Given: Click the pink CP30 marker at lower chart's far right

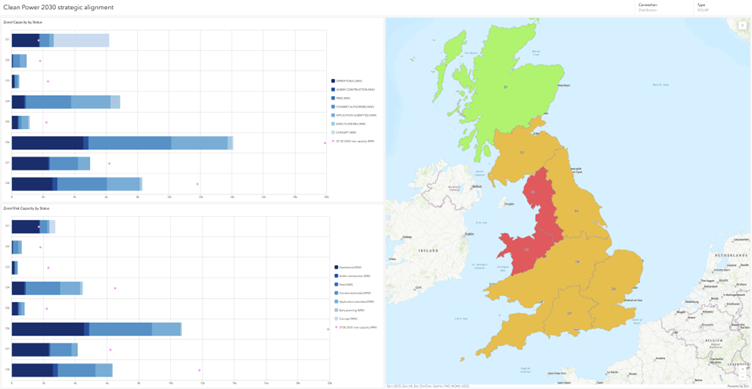Looking at the screenshot, I should [x=328, y=329].
